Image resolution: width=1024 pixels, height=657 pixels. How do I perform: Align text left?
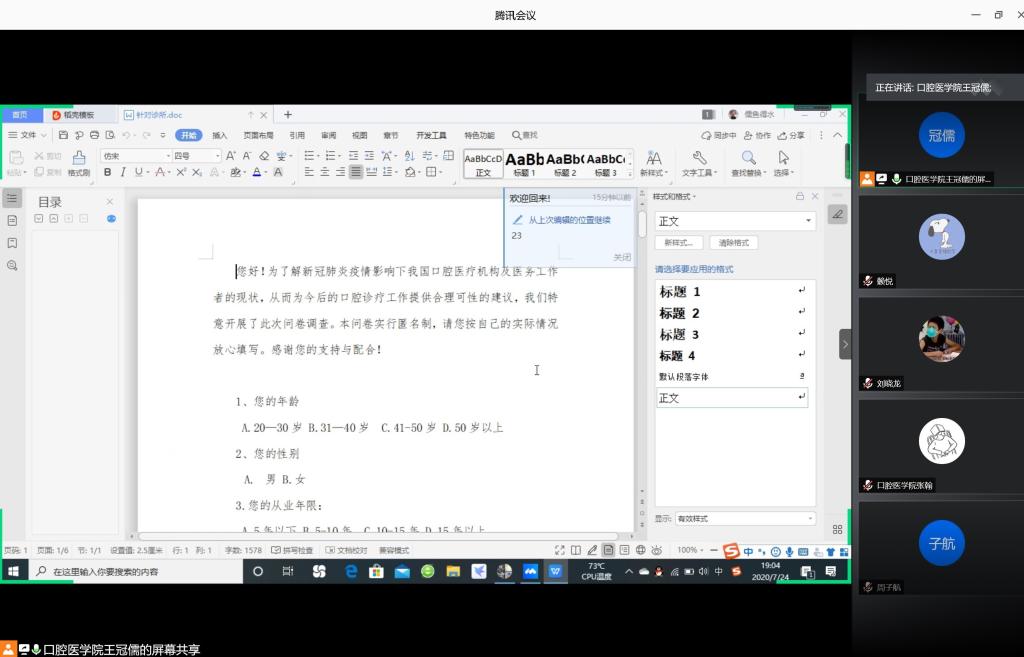click(x=309, y=172)
